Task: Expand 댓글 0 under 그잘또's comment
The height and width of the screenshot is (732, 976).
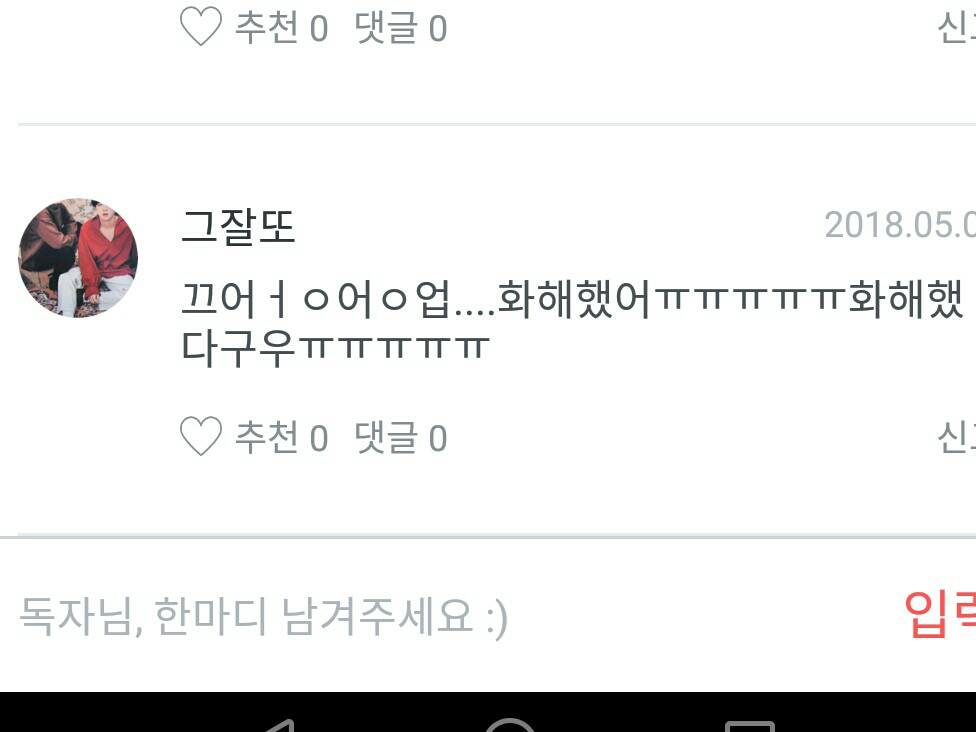Action: [400, 438]
